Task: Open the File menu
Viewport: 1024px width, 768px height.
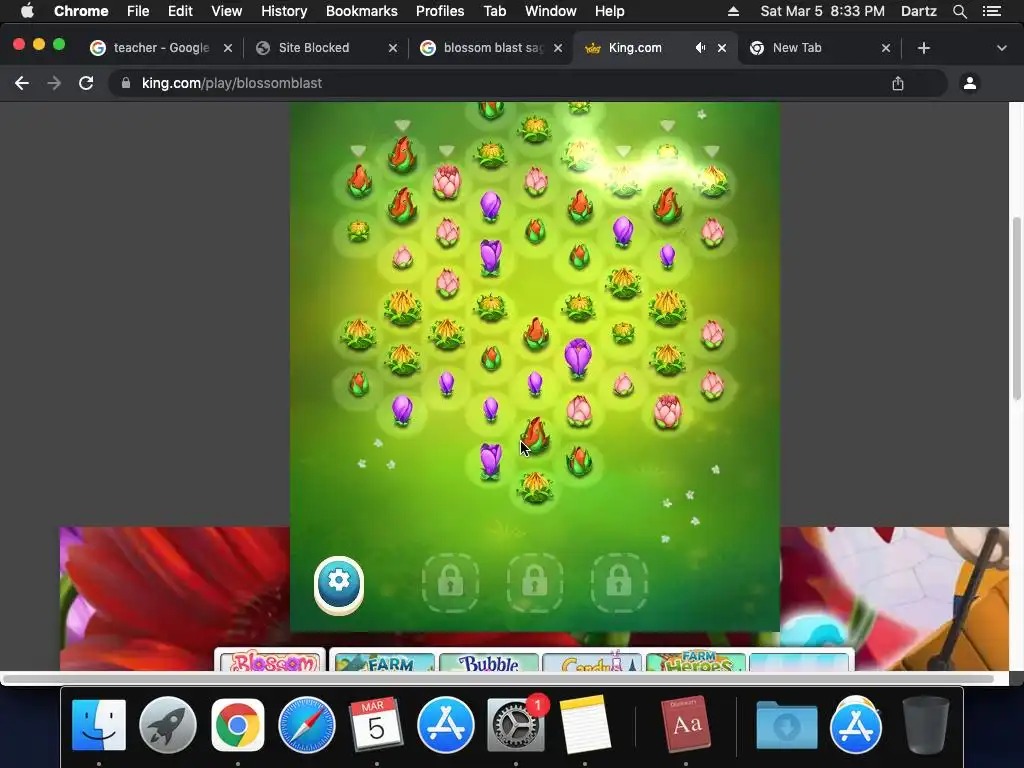Action: coord(138,11)
